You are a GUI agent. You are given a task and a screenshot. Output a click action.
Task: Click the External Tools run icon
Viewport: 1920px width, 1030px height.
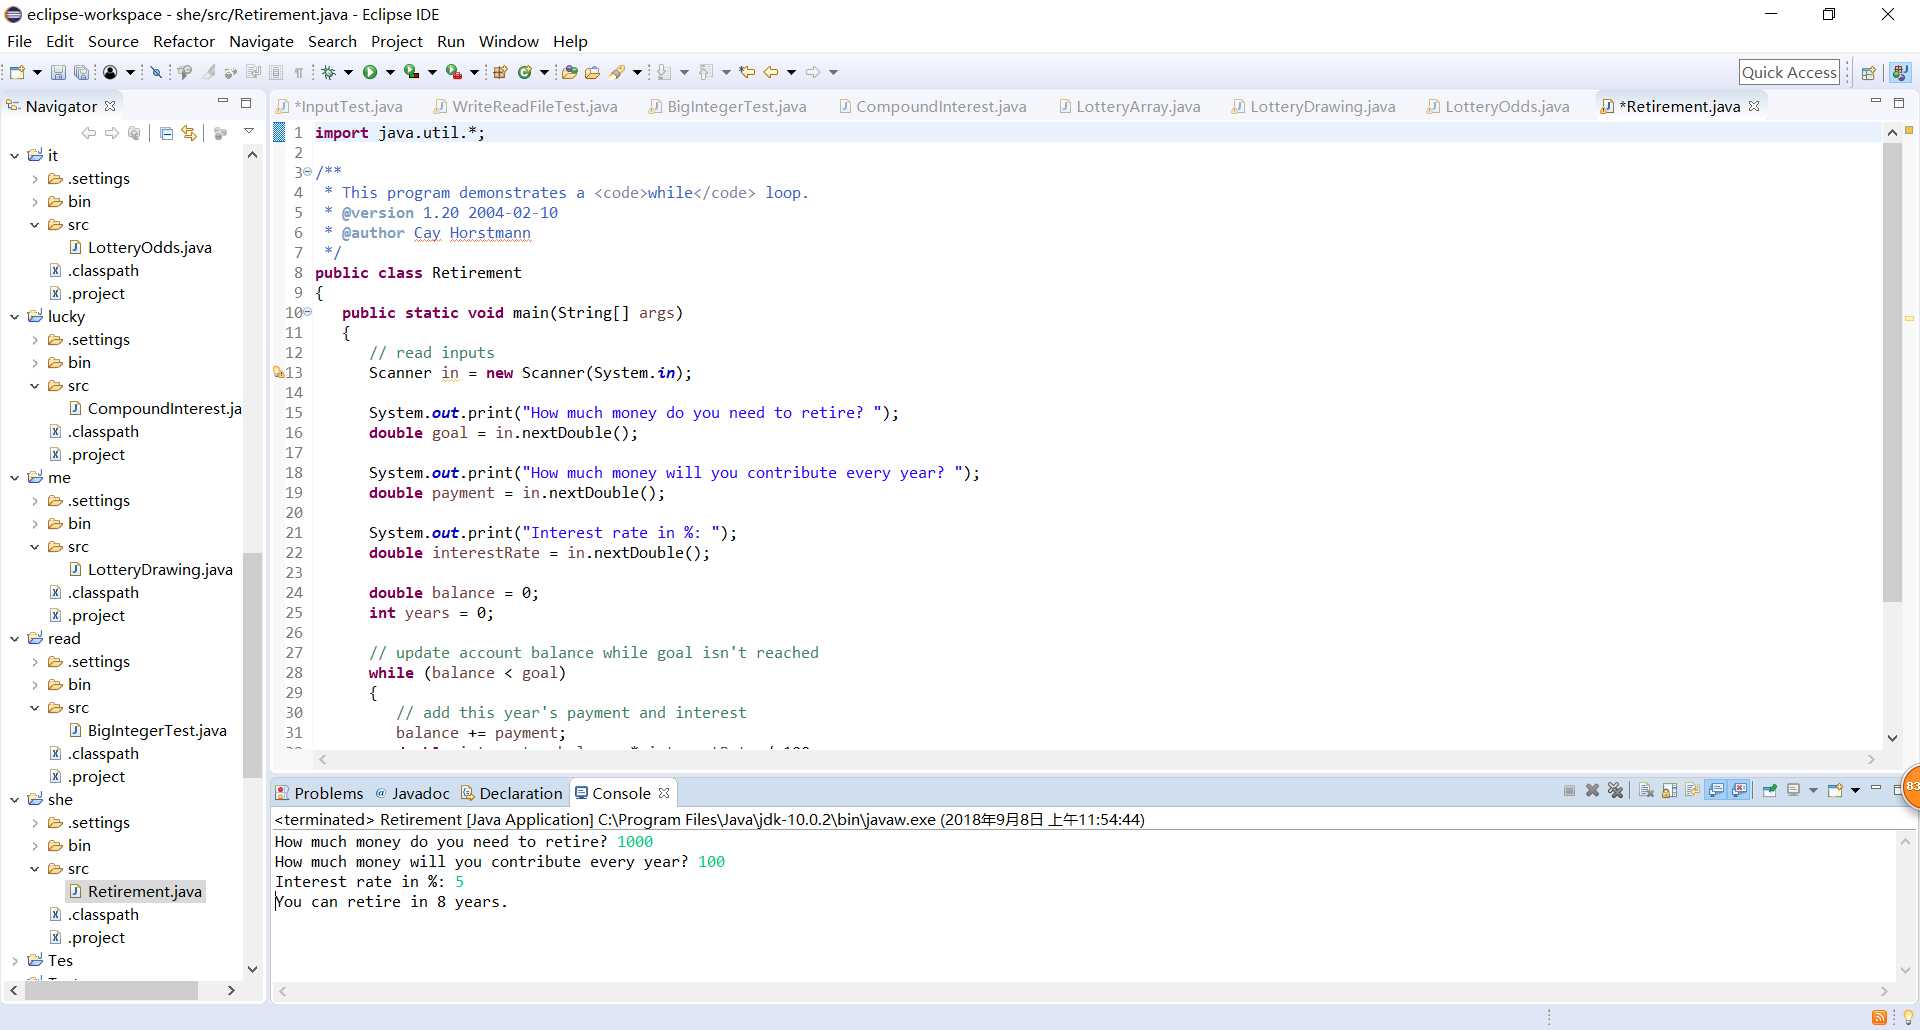[453, 72]
